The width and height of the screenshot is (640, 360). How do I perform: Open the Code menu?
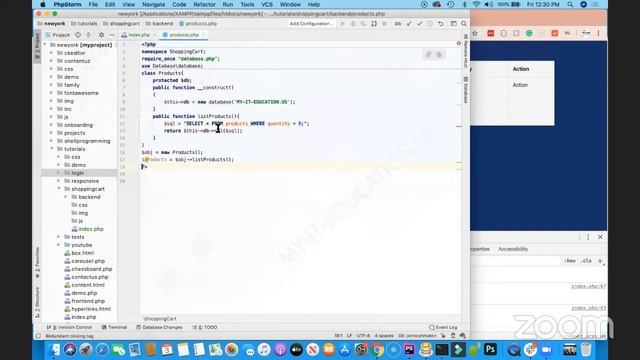point(179,4)
